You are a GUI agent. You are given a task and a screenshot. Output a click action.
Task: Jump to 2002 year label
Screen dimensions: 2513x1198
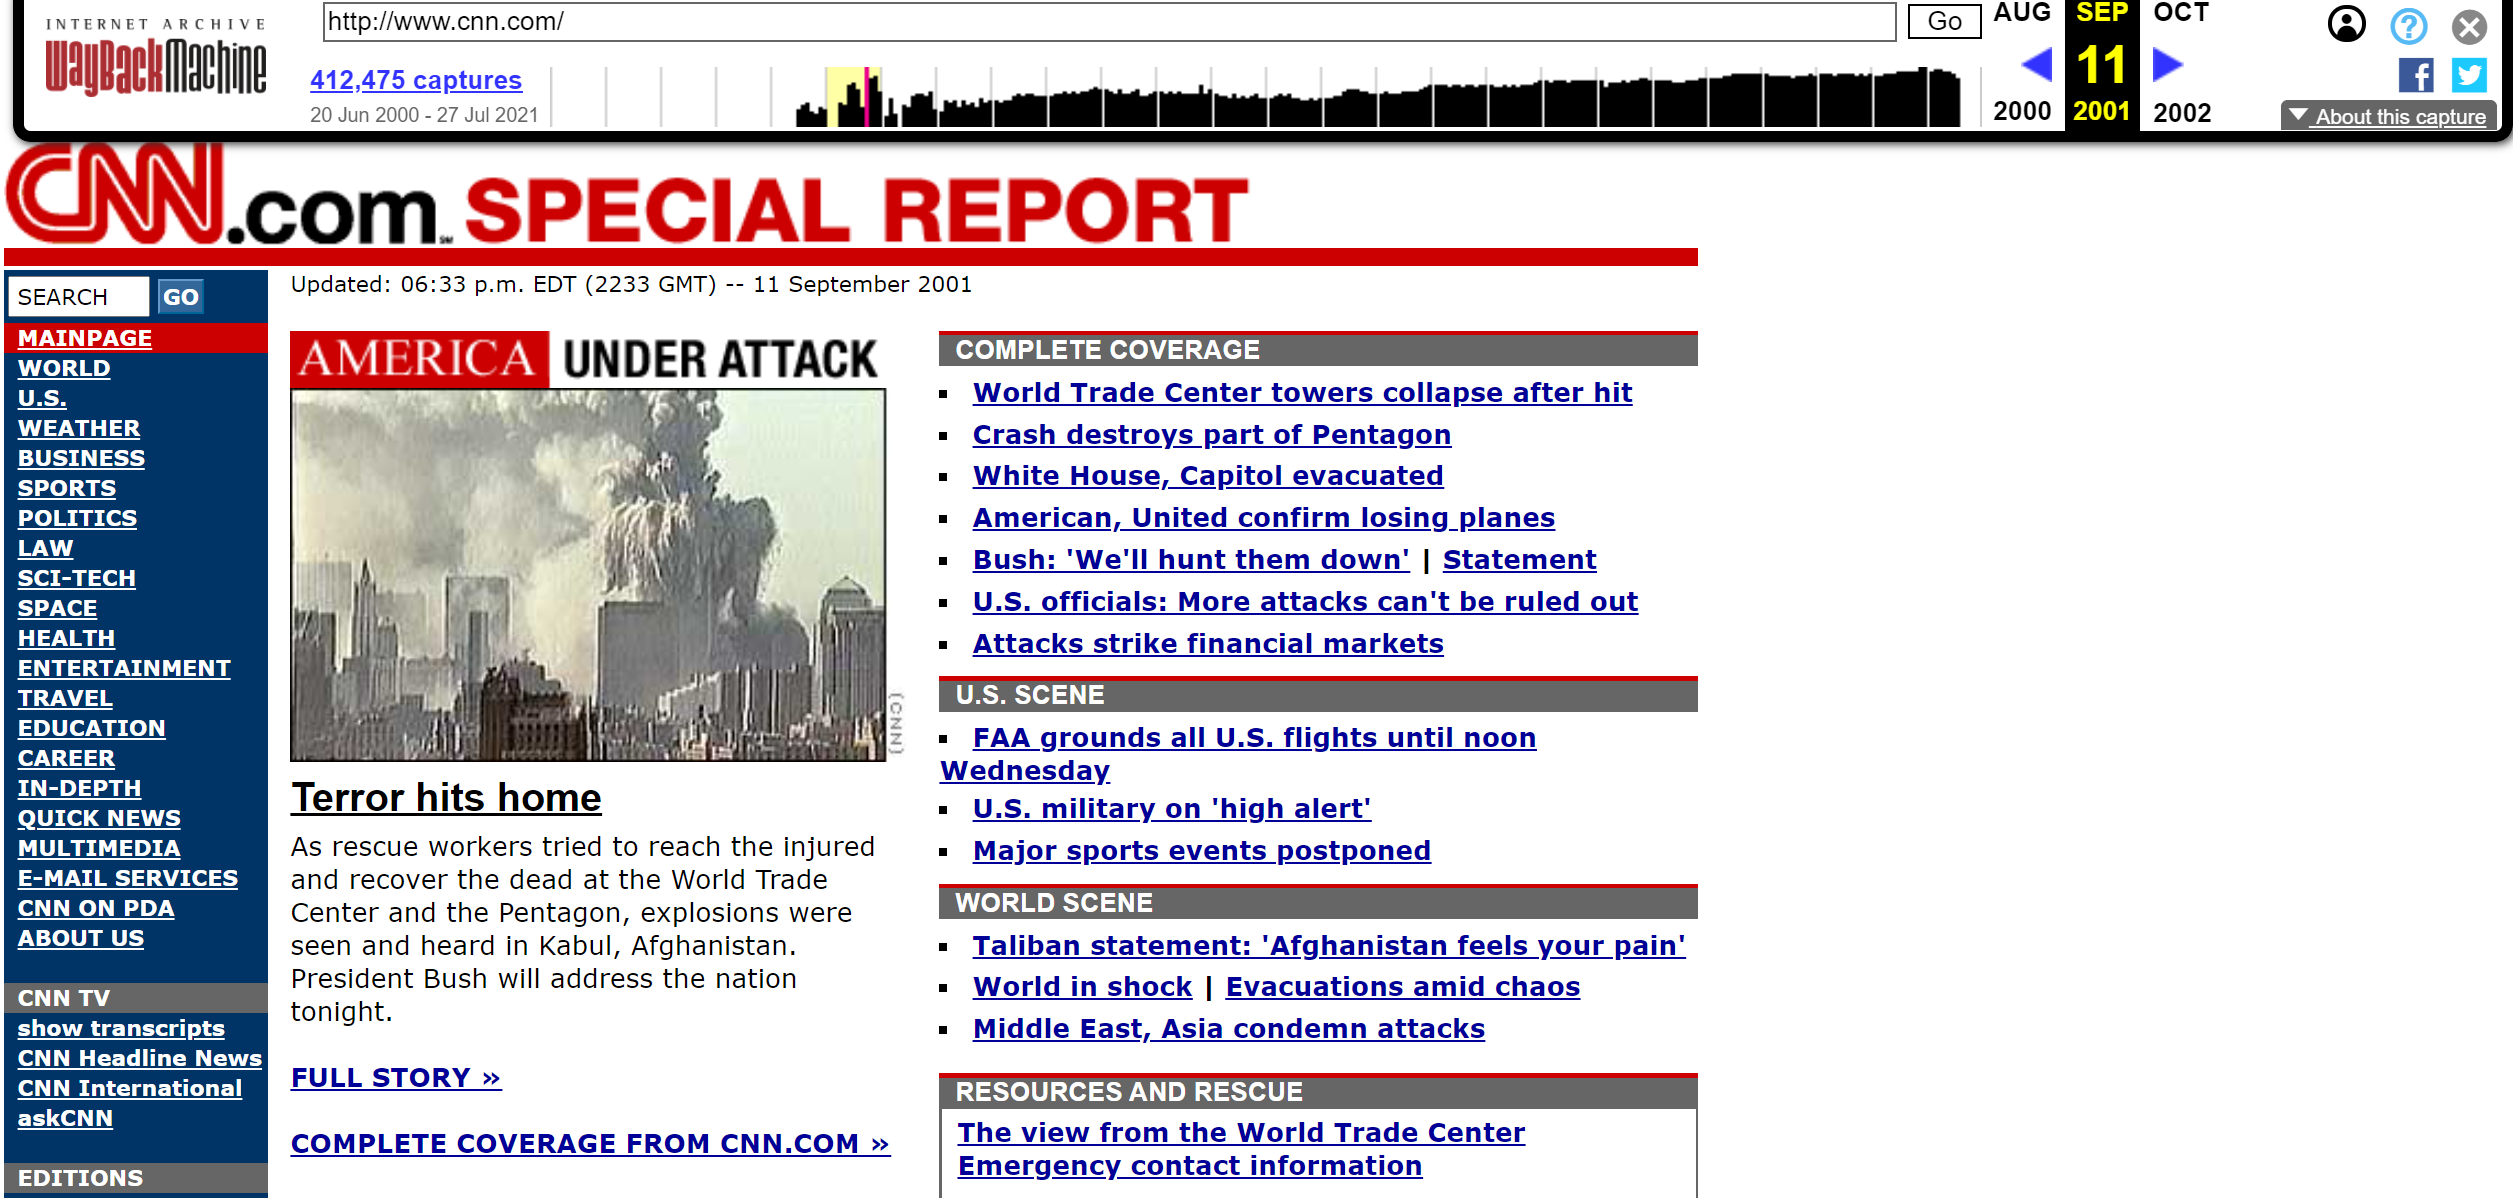tap(2181, 112)
